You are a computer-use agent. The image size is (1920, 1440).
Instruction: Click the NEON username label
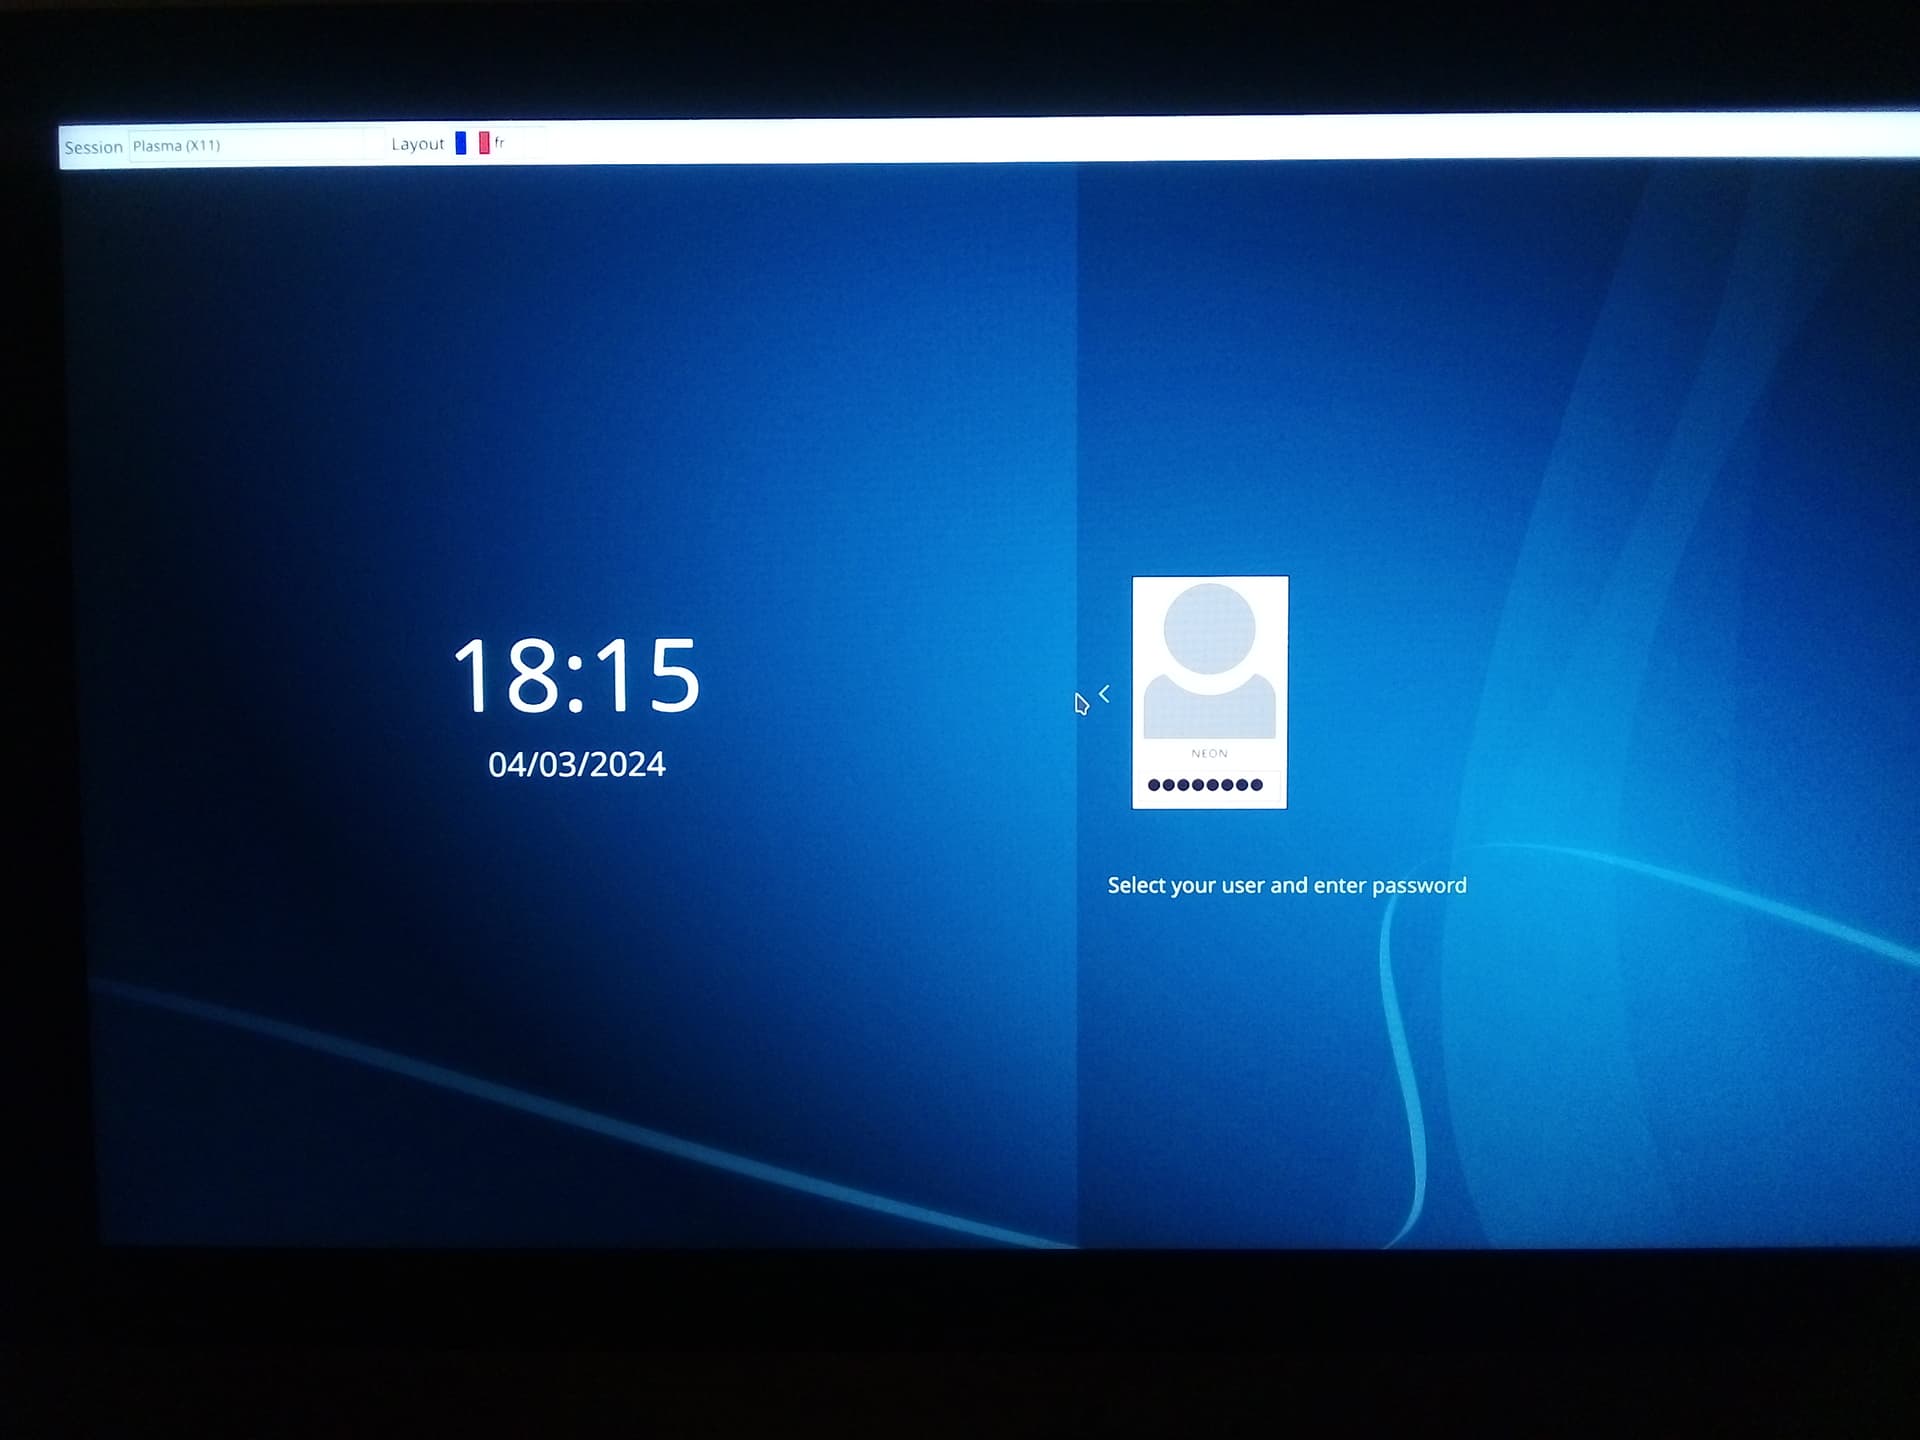[1209, 753]
